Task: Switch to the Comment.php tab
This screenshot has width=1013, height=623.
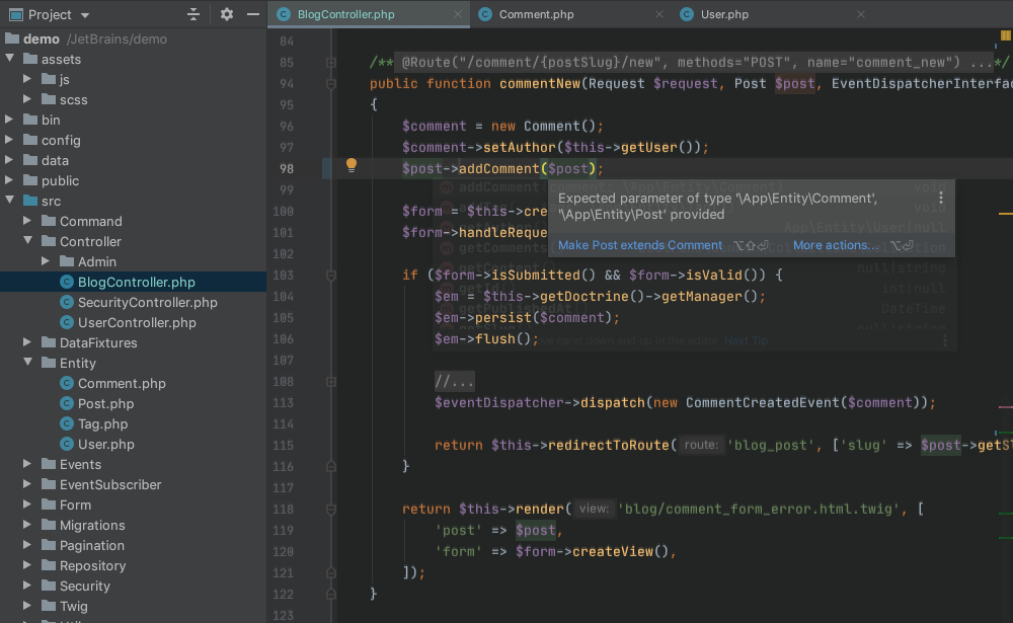Action: pyautogui.click(x=536, y=14)
